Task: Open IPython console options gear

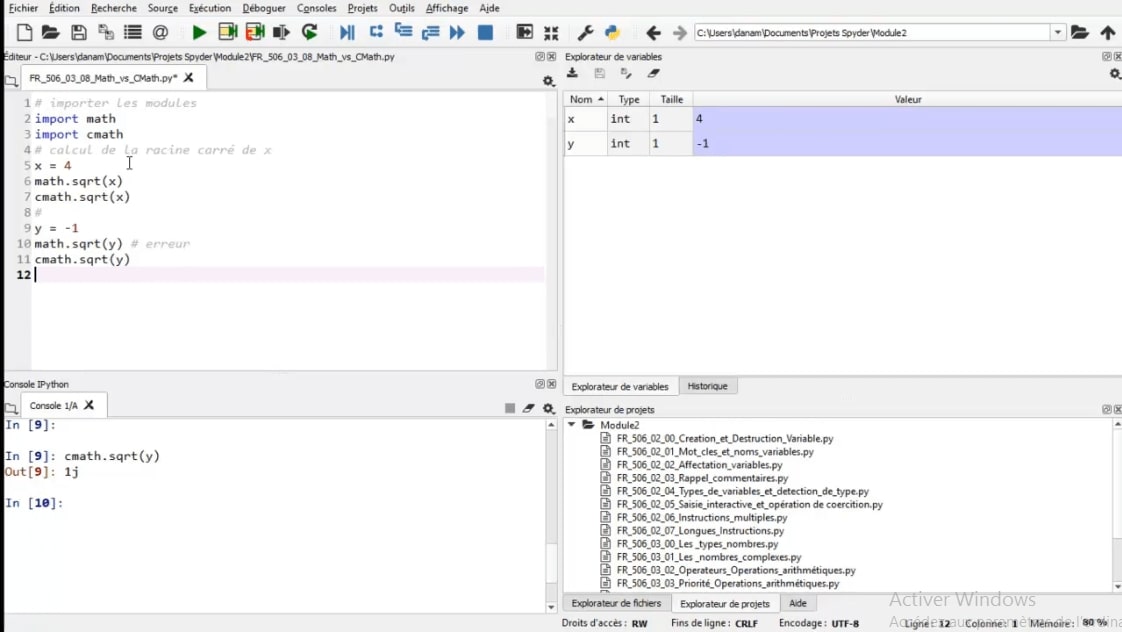Action: coord(549,408)
